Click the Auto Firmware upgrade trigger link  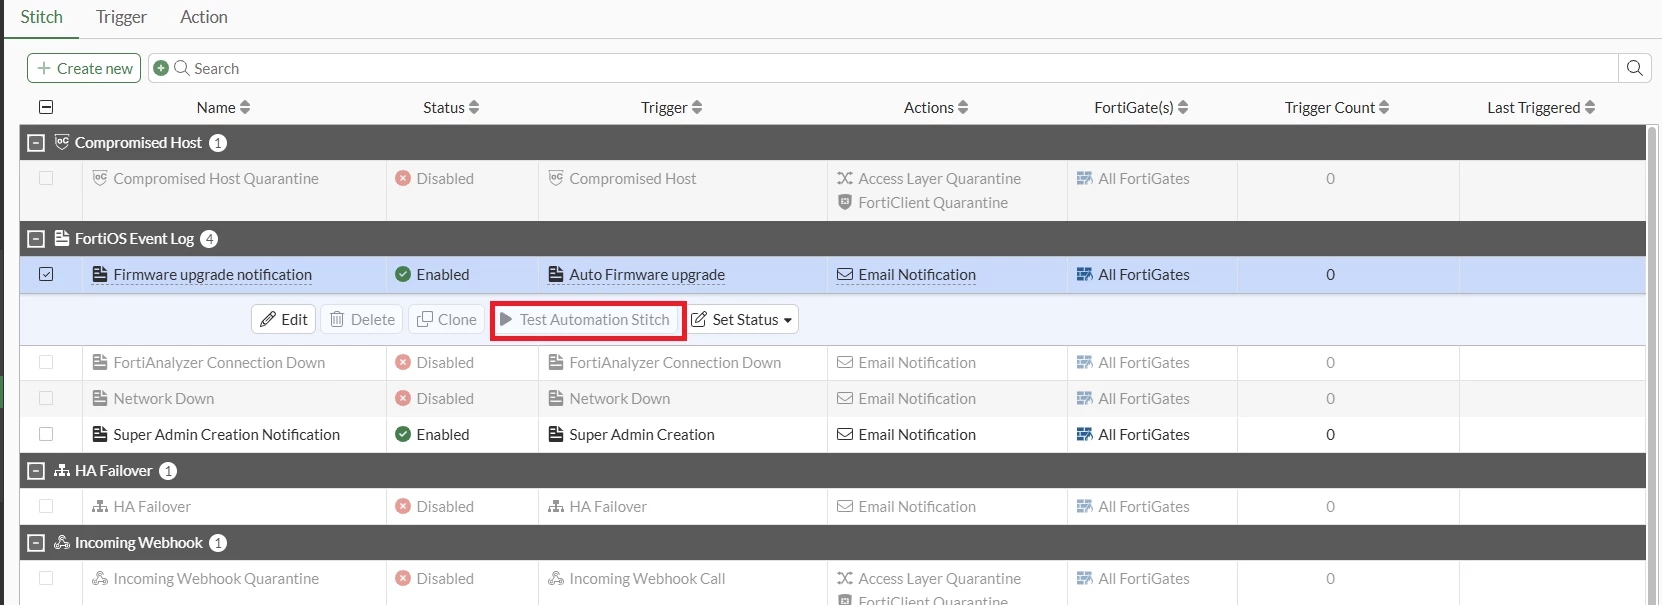(x=647, y=274)
